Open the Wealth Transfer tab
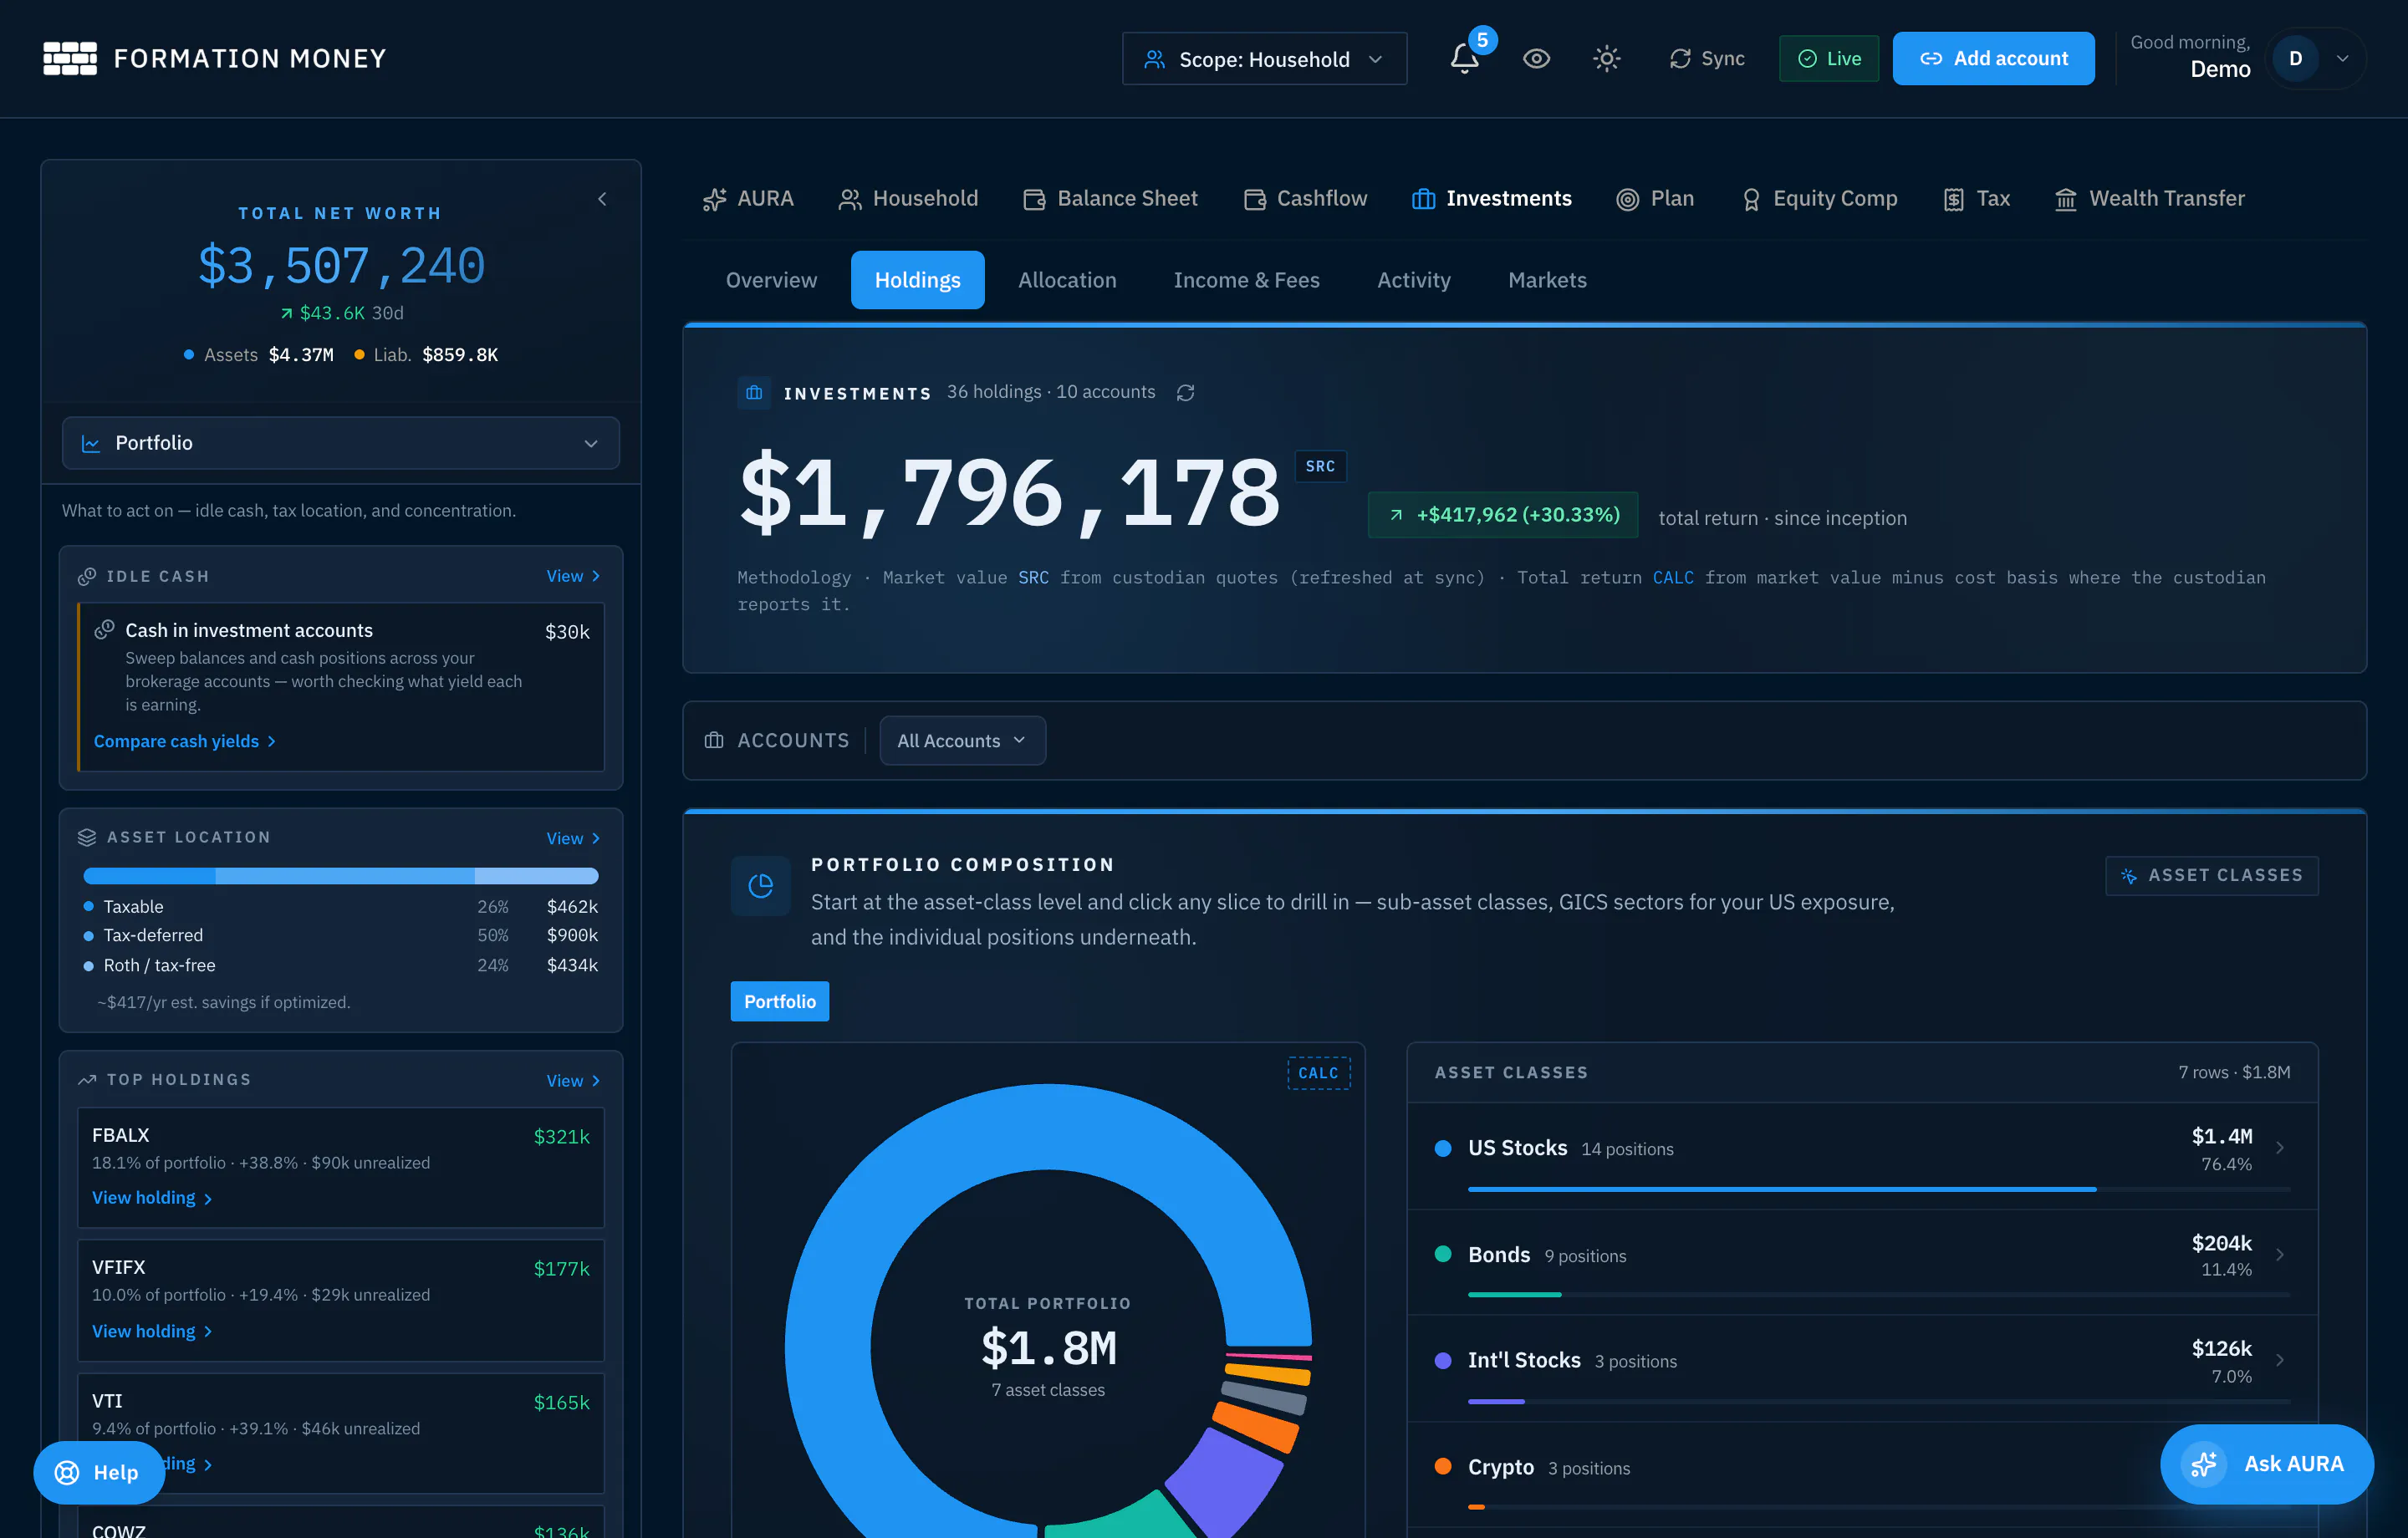 click(x=2149, y=199)
